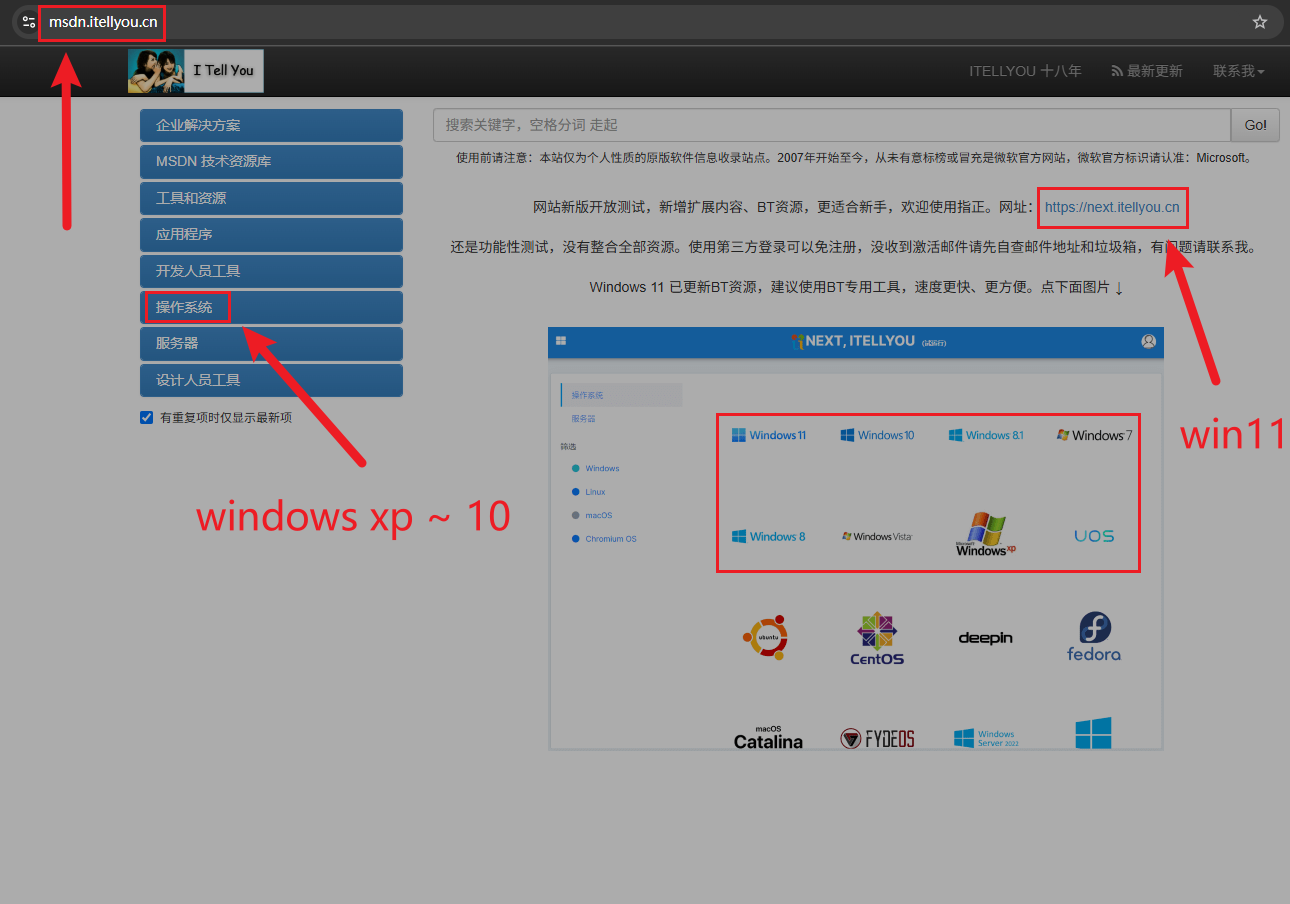
Task: Expand the 联系我 dropdown menu
Action: (1239, 71)
